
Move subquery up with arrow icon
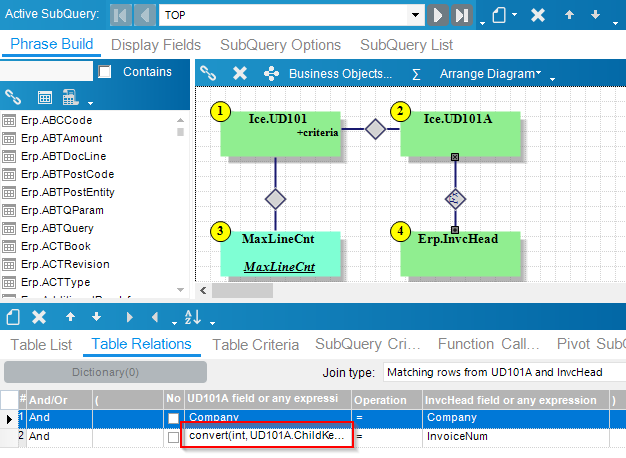(569, 15)
